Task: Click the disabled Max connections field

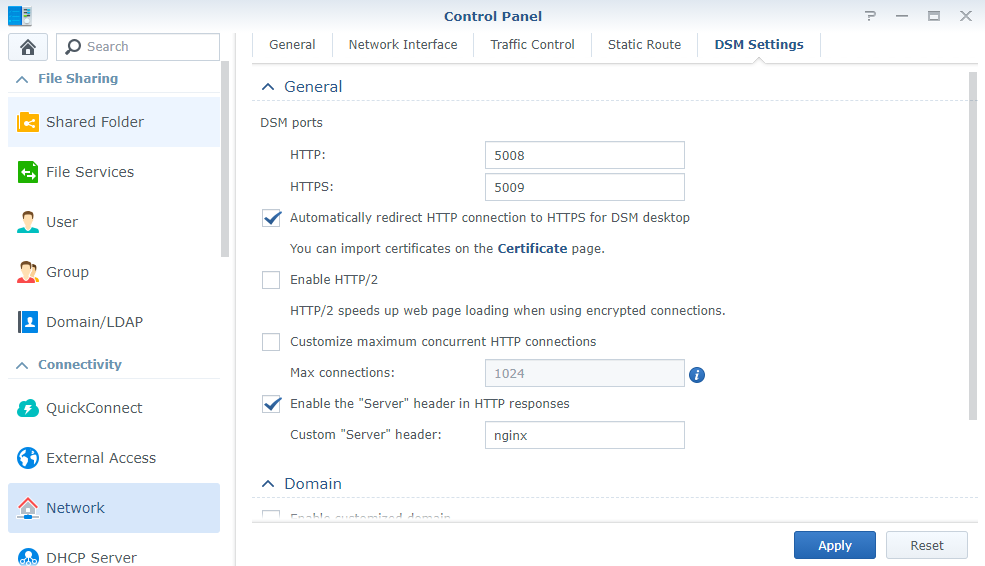Action: 584,373
